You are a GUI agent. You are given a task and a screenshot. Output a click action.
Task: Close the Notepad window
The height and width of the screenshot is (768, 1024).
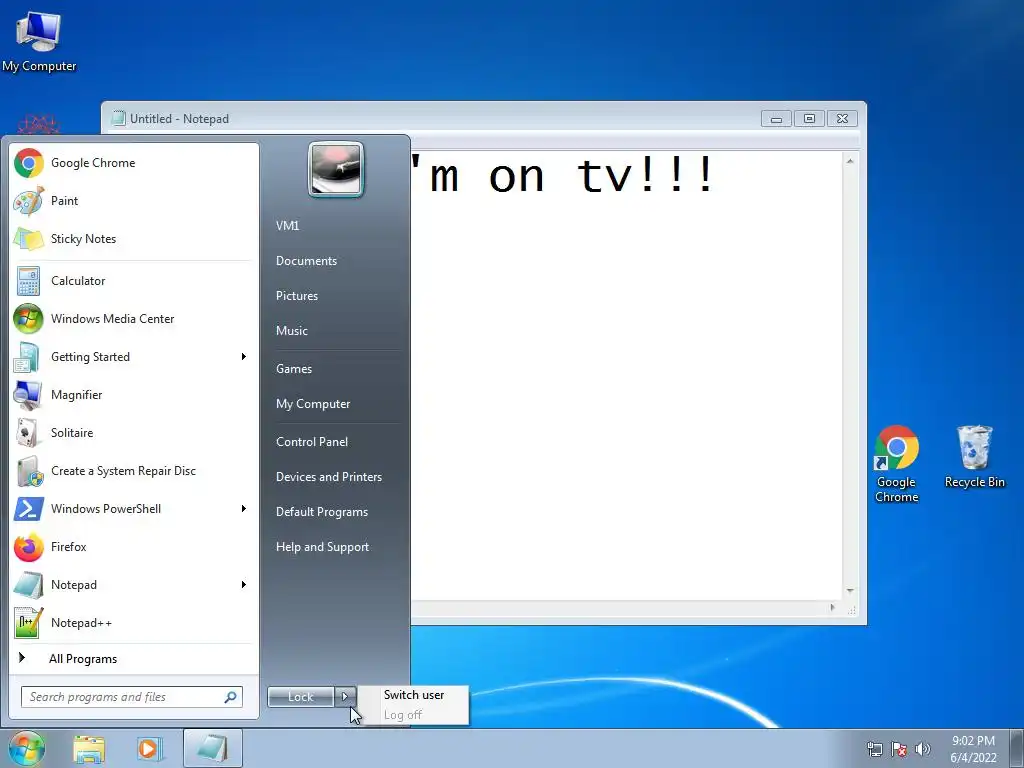842,119
